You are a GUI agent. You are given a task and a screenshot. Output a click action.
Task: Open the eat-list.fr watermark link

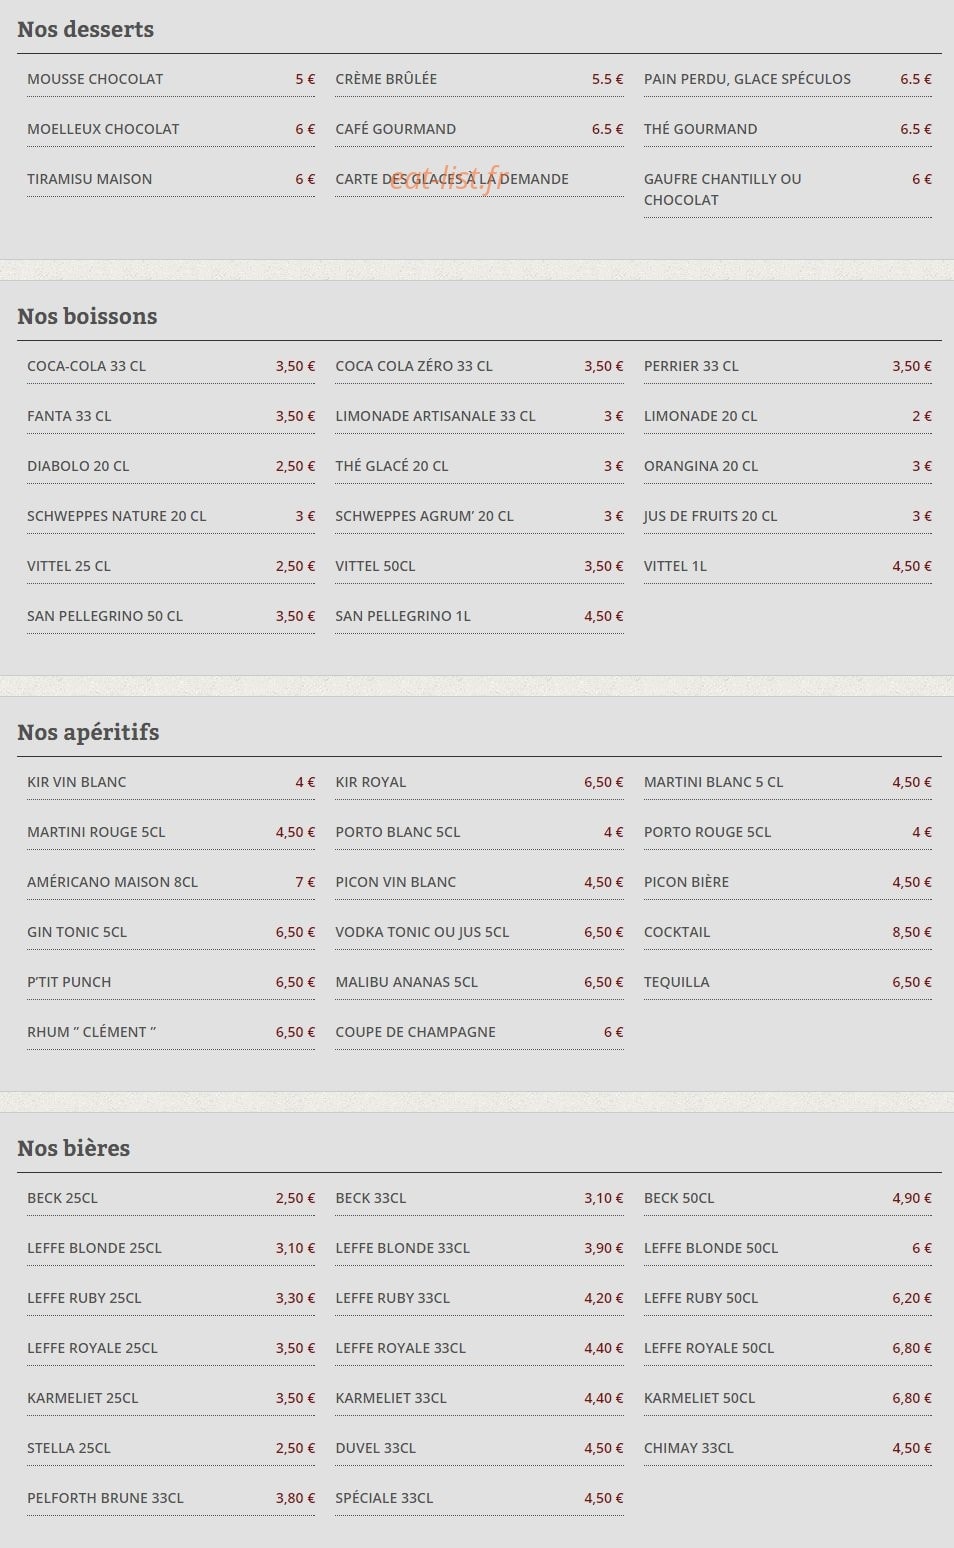pos(446,179)
